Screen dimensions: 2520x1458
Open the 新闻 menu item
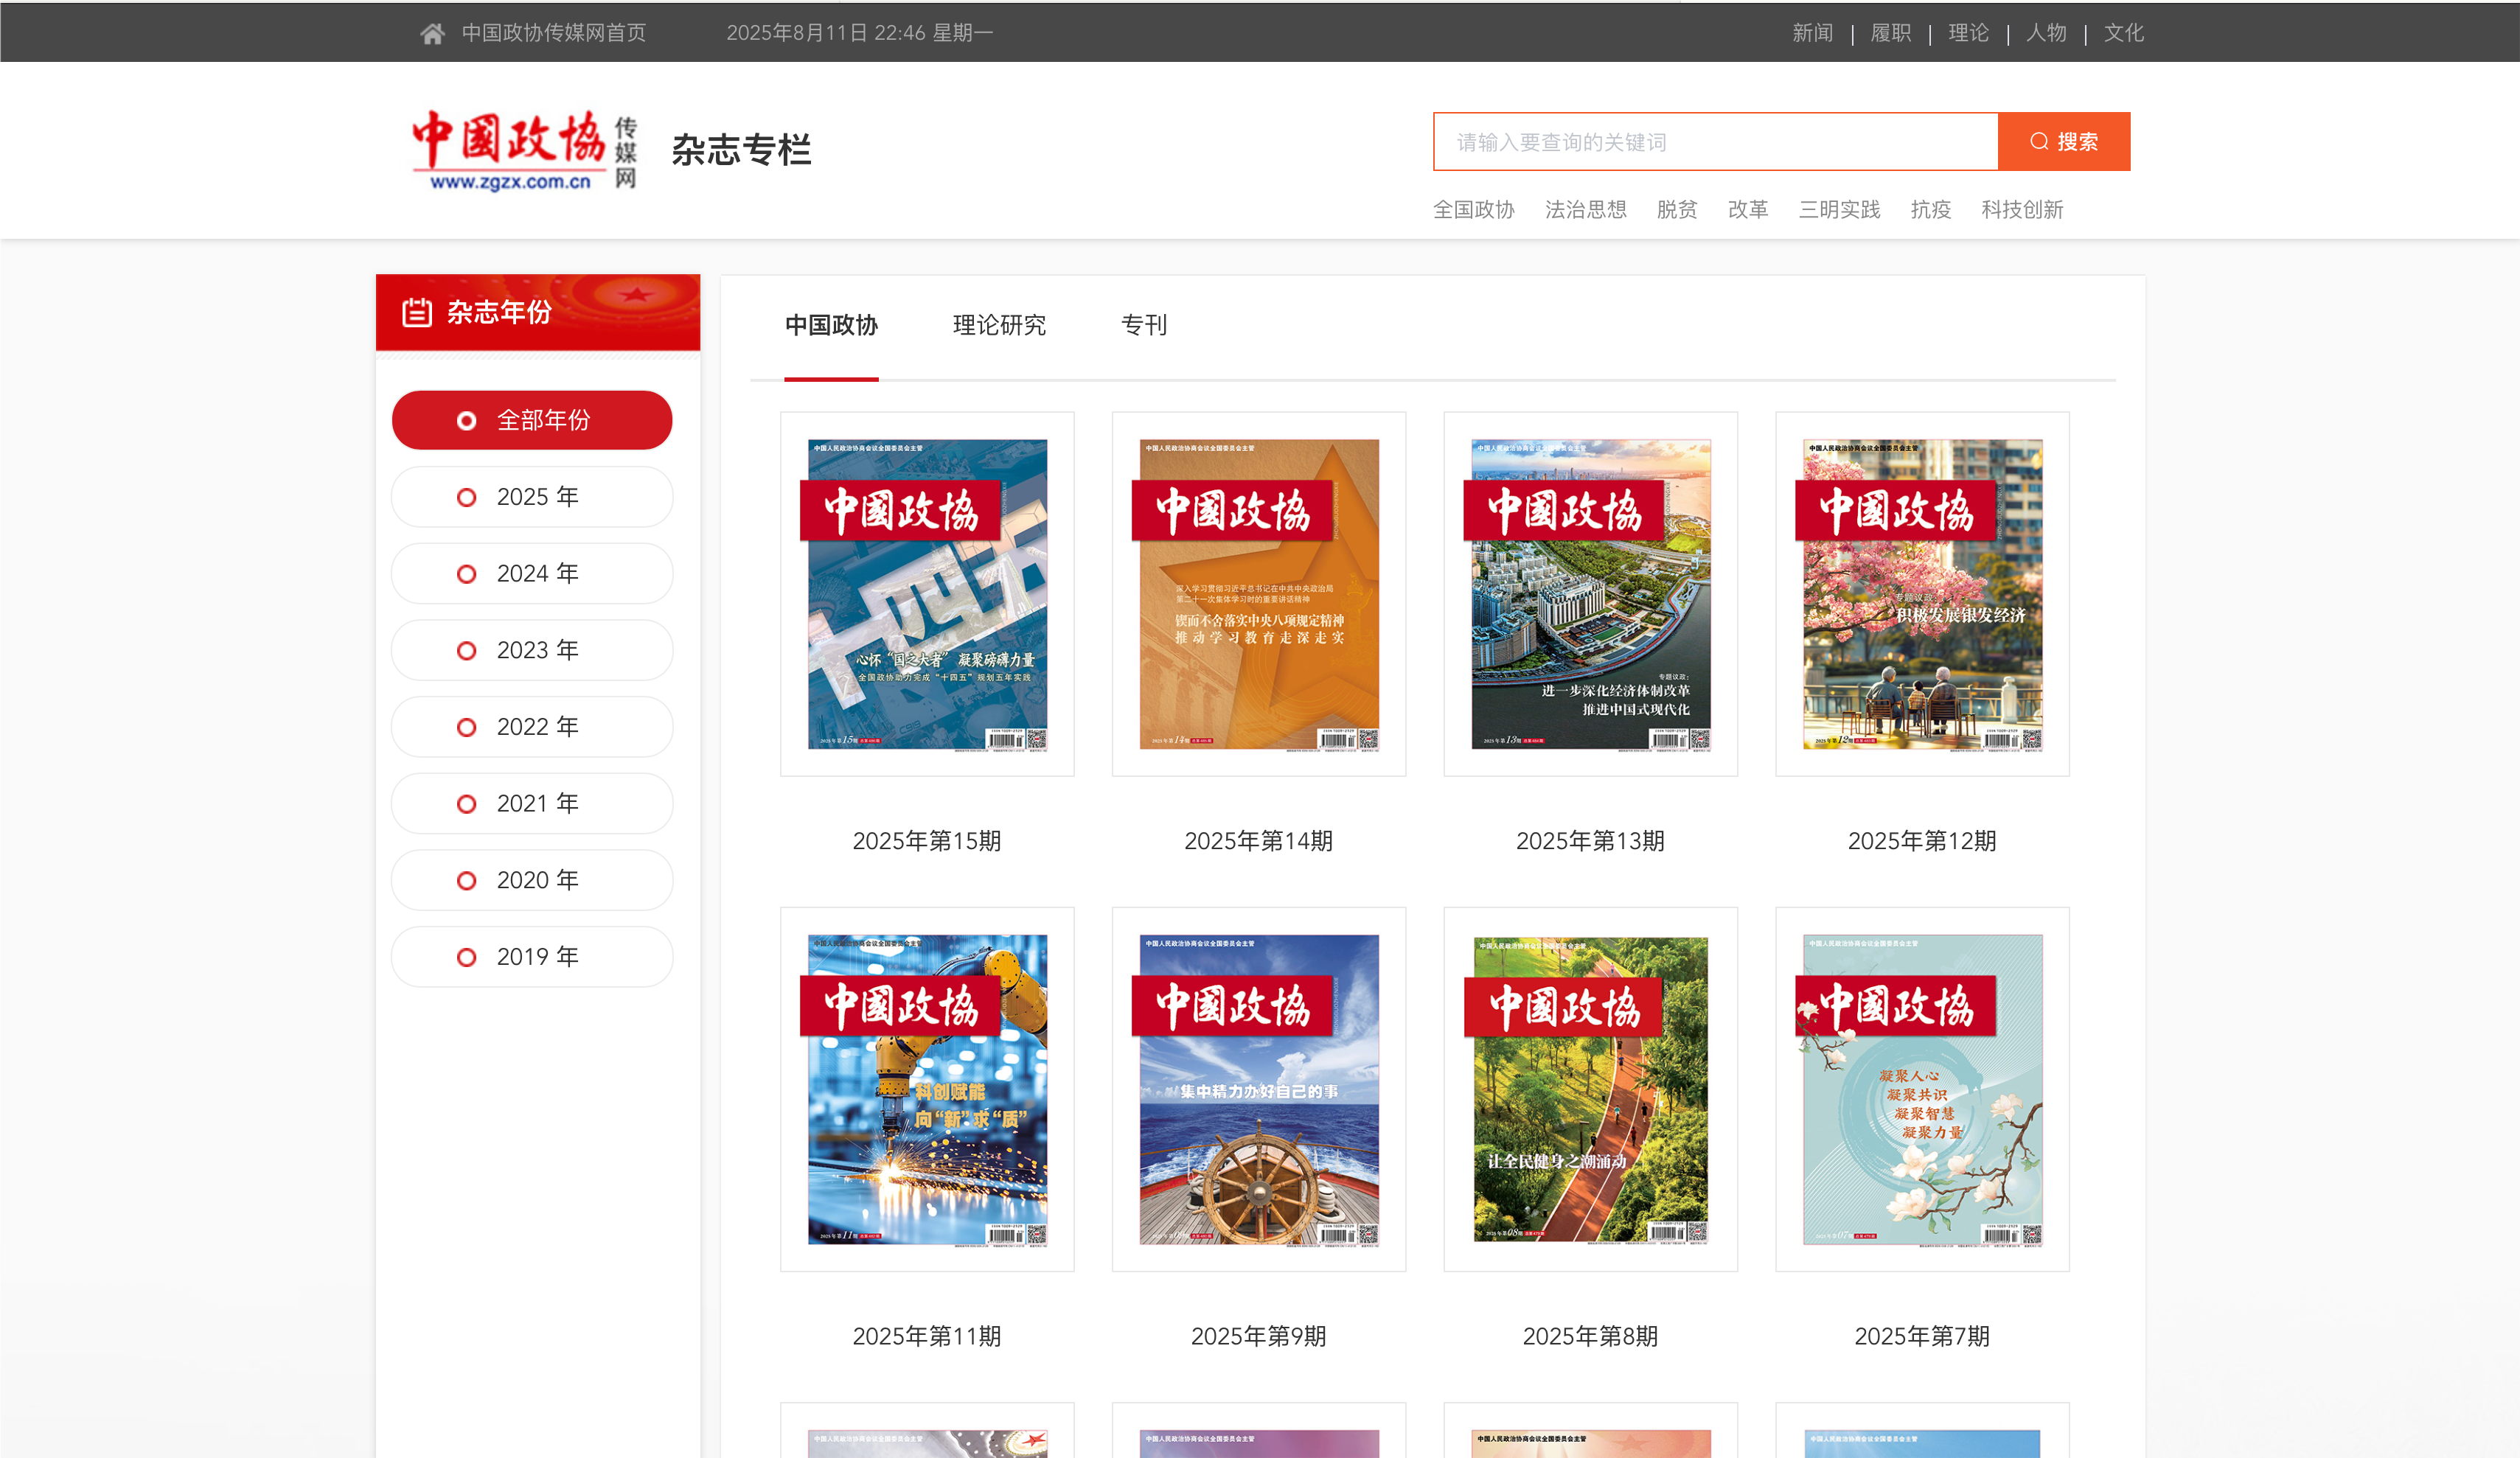click(x=1812, y=32)
